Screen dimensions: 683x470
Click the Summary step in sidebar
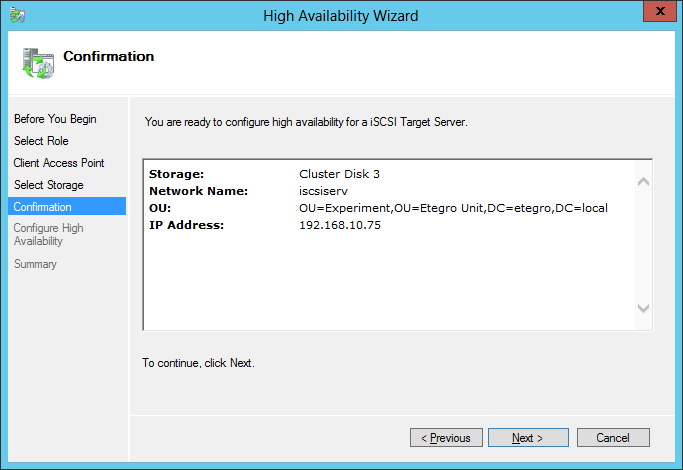click(x=35, y=264)
